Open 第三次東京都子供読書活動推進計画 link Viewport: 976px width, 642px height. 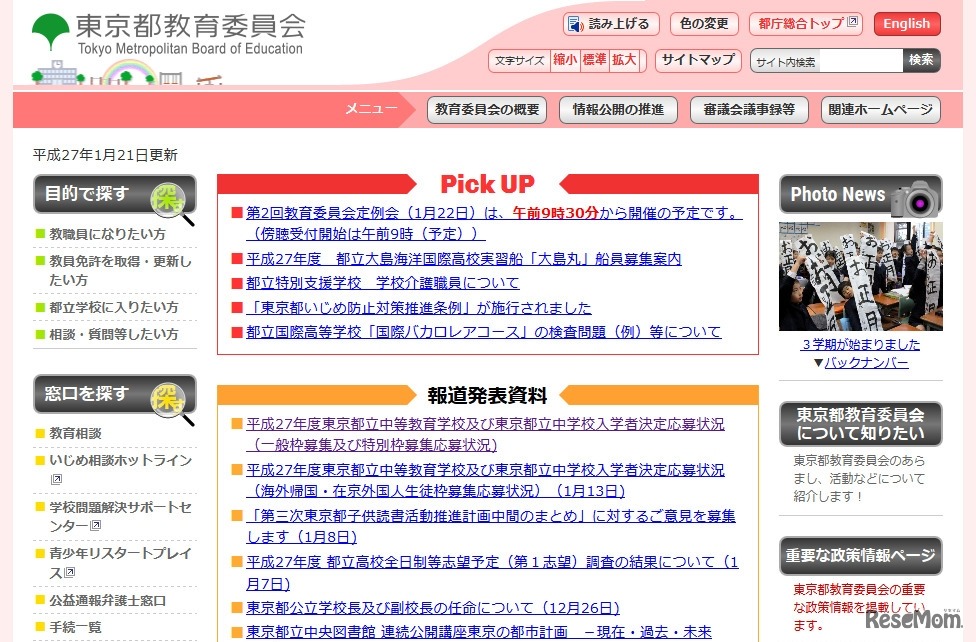click(490, 526)
